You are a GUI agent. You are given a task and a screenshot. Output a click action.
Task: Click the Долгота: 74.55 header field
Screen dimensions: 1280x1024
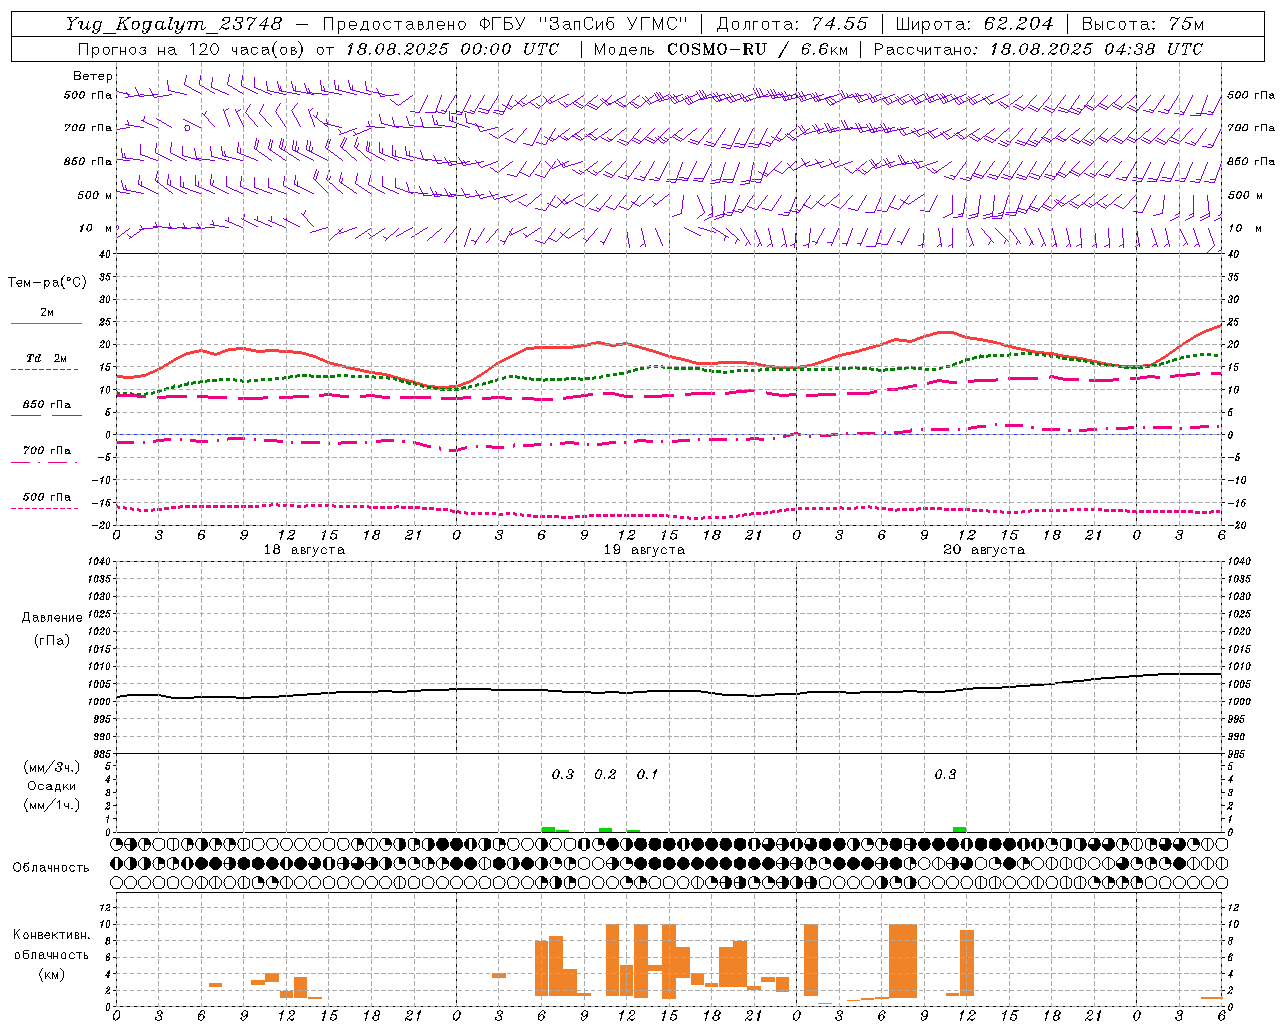pos(792,24)
